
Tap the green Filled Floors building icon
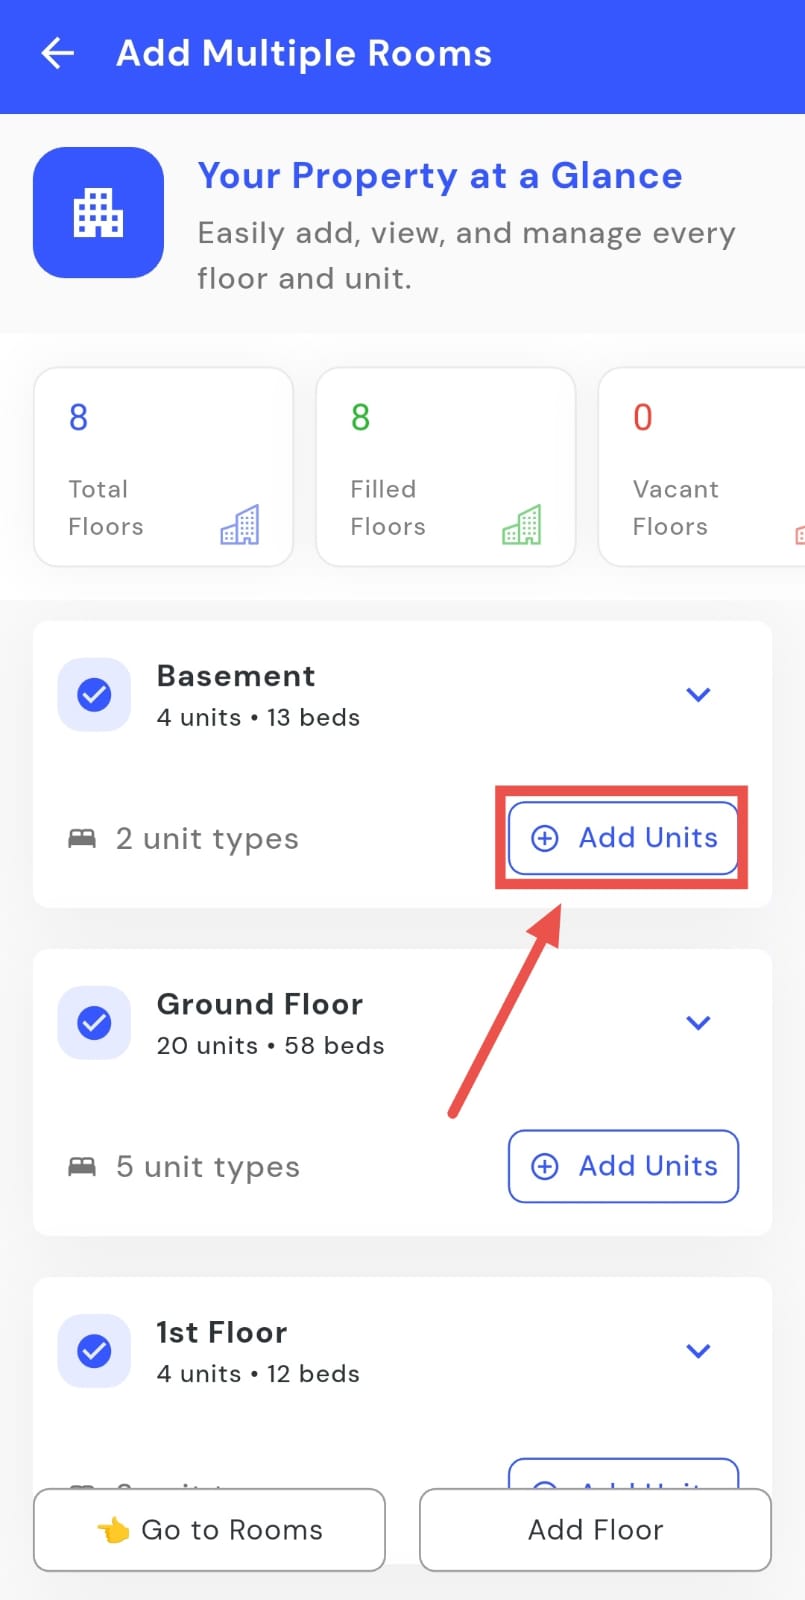point(522,524)
